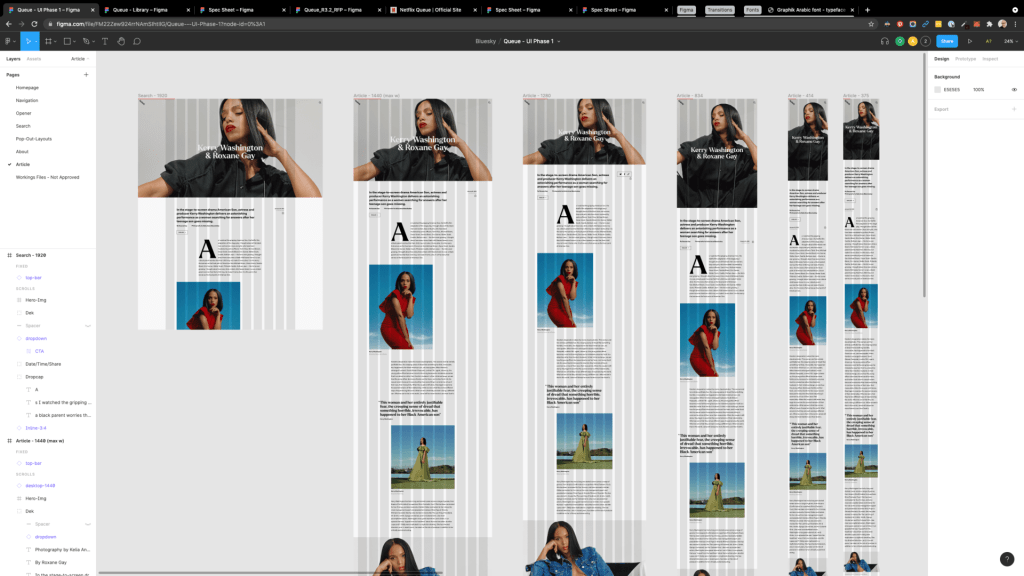The width and height of the screenshot is (1024, 576).
Task: Switch to the Inspect tab
Action: (990, 59)
